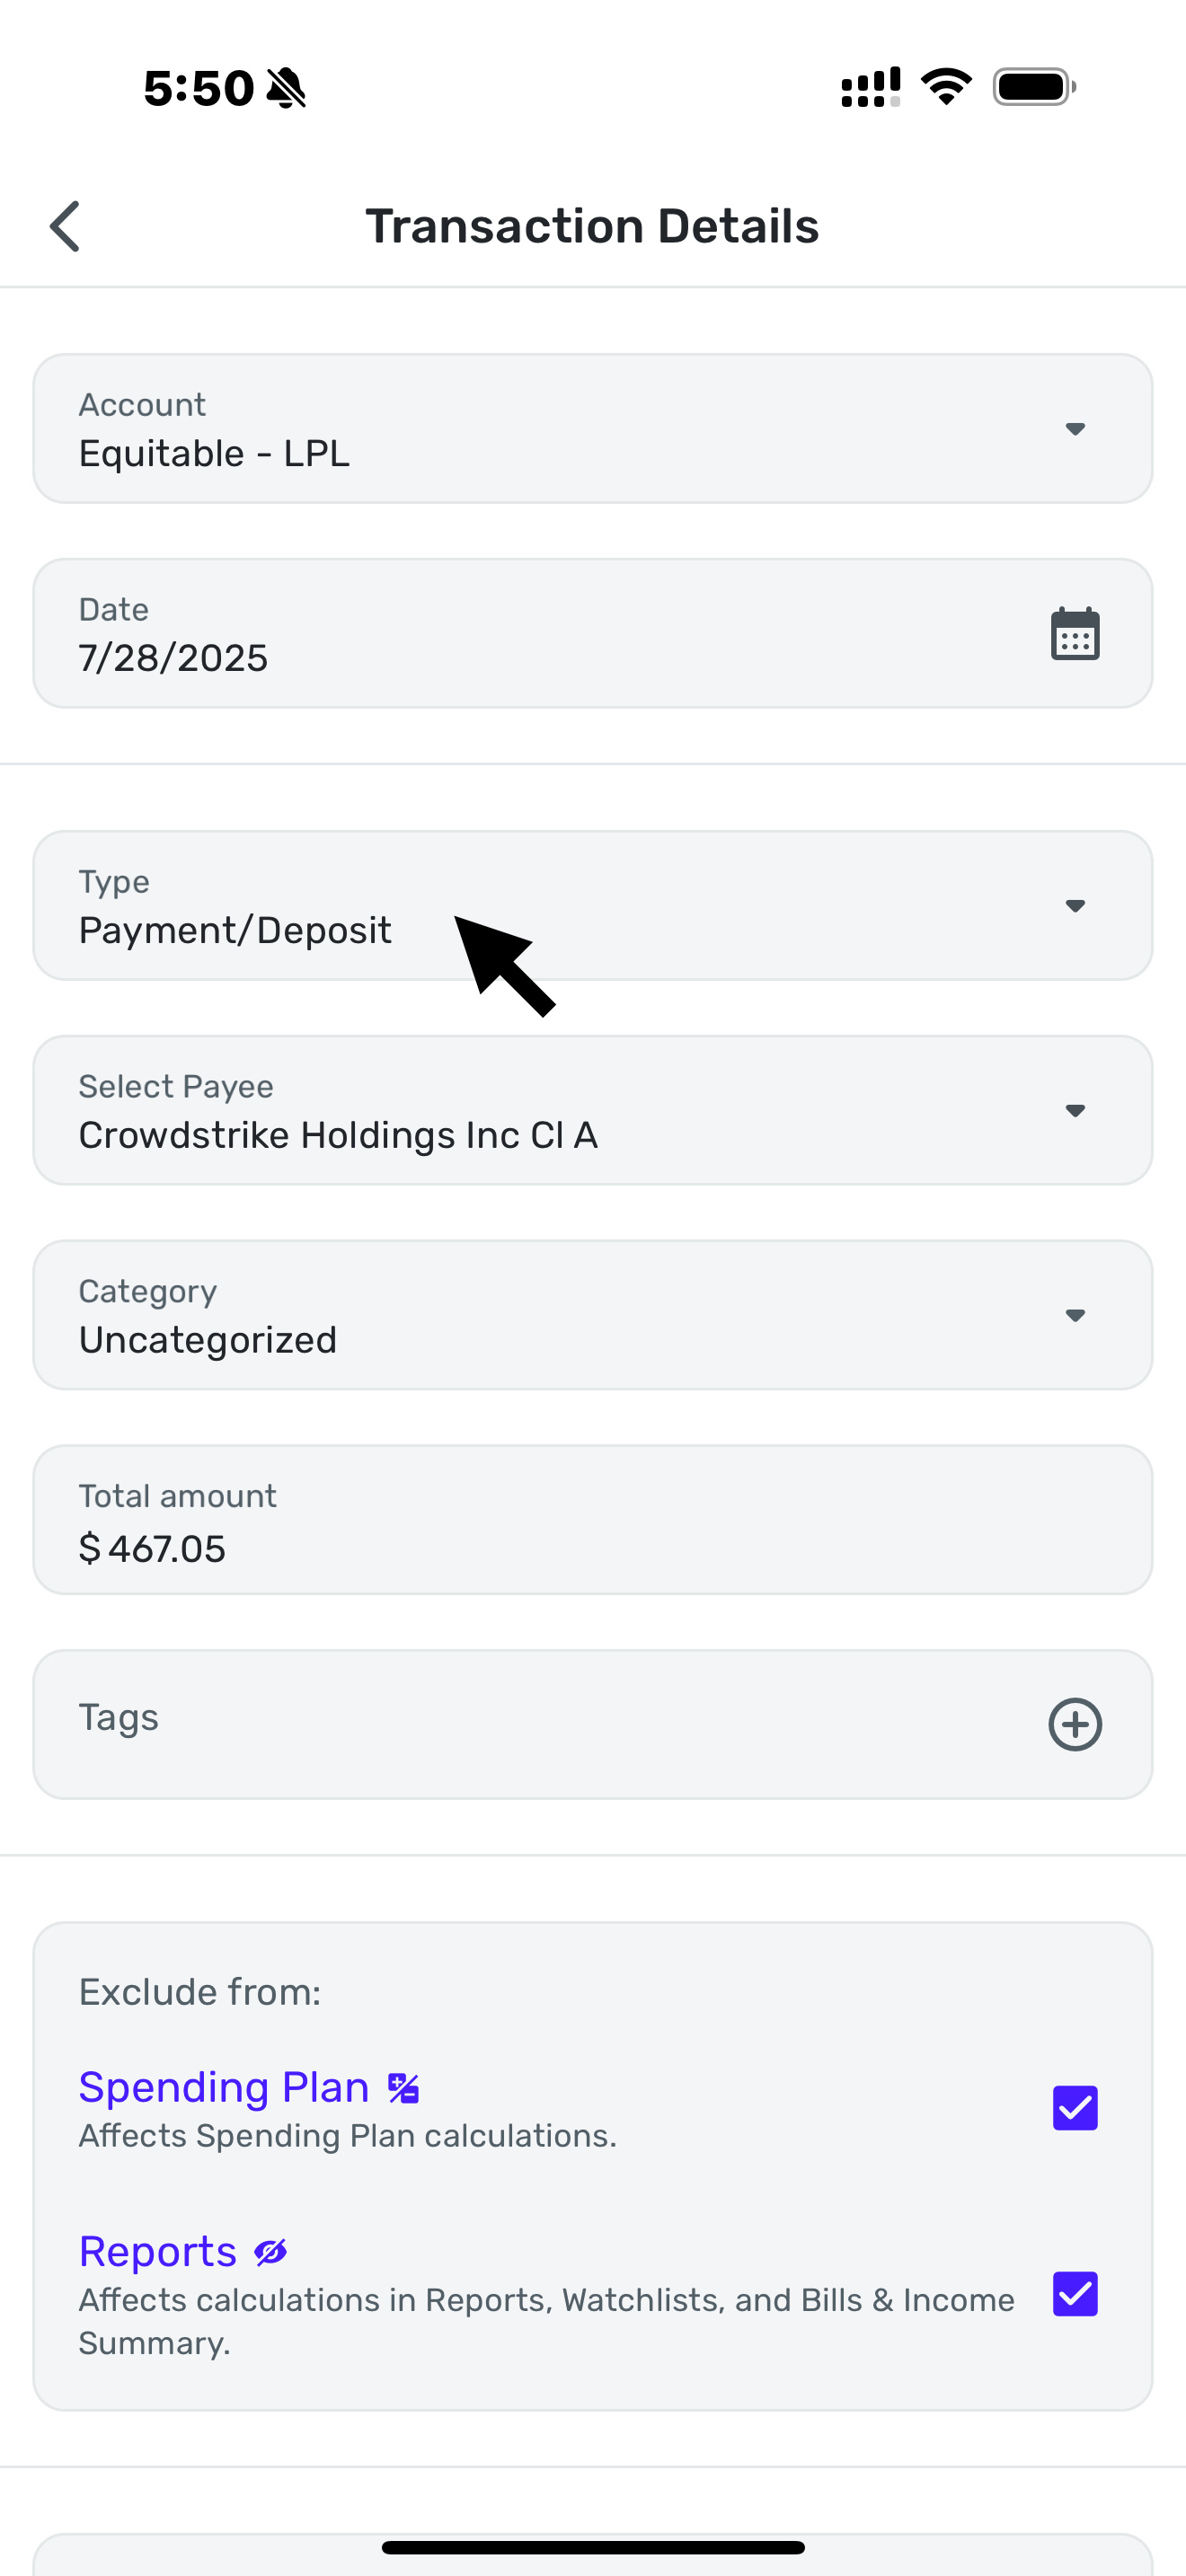Viewport: 1186px width, 2576px height.
Task: Open the Reports link
Action: coord(158,2252)
